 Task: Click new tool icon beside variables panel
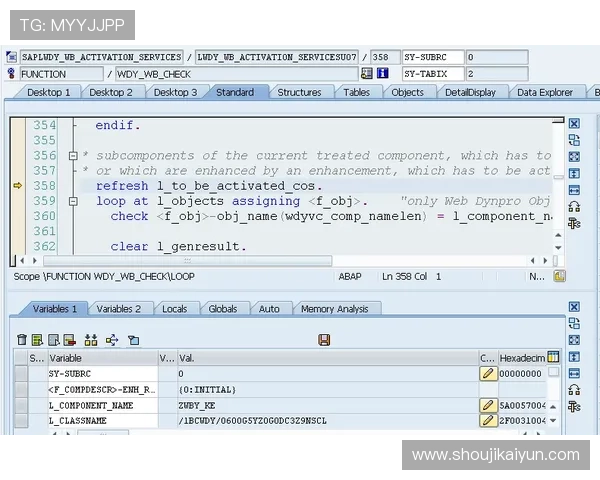(574, 323)
